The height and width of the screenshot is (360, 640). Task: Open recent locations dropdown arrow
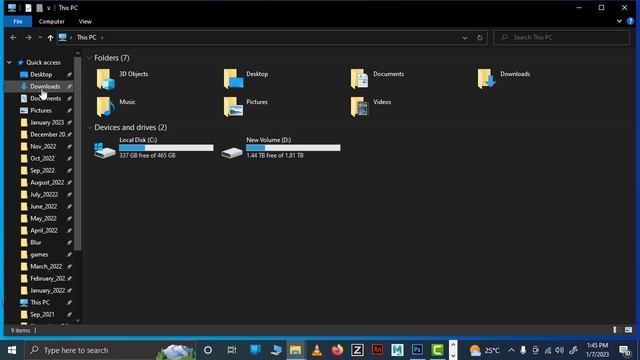pos(40,38)
